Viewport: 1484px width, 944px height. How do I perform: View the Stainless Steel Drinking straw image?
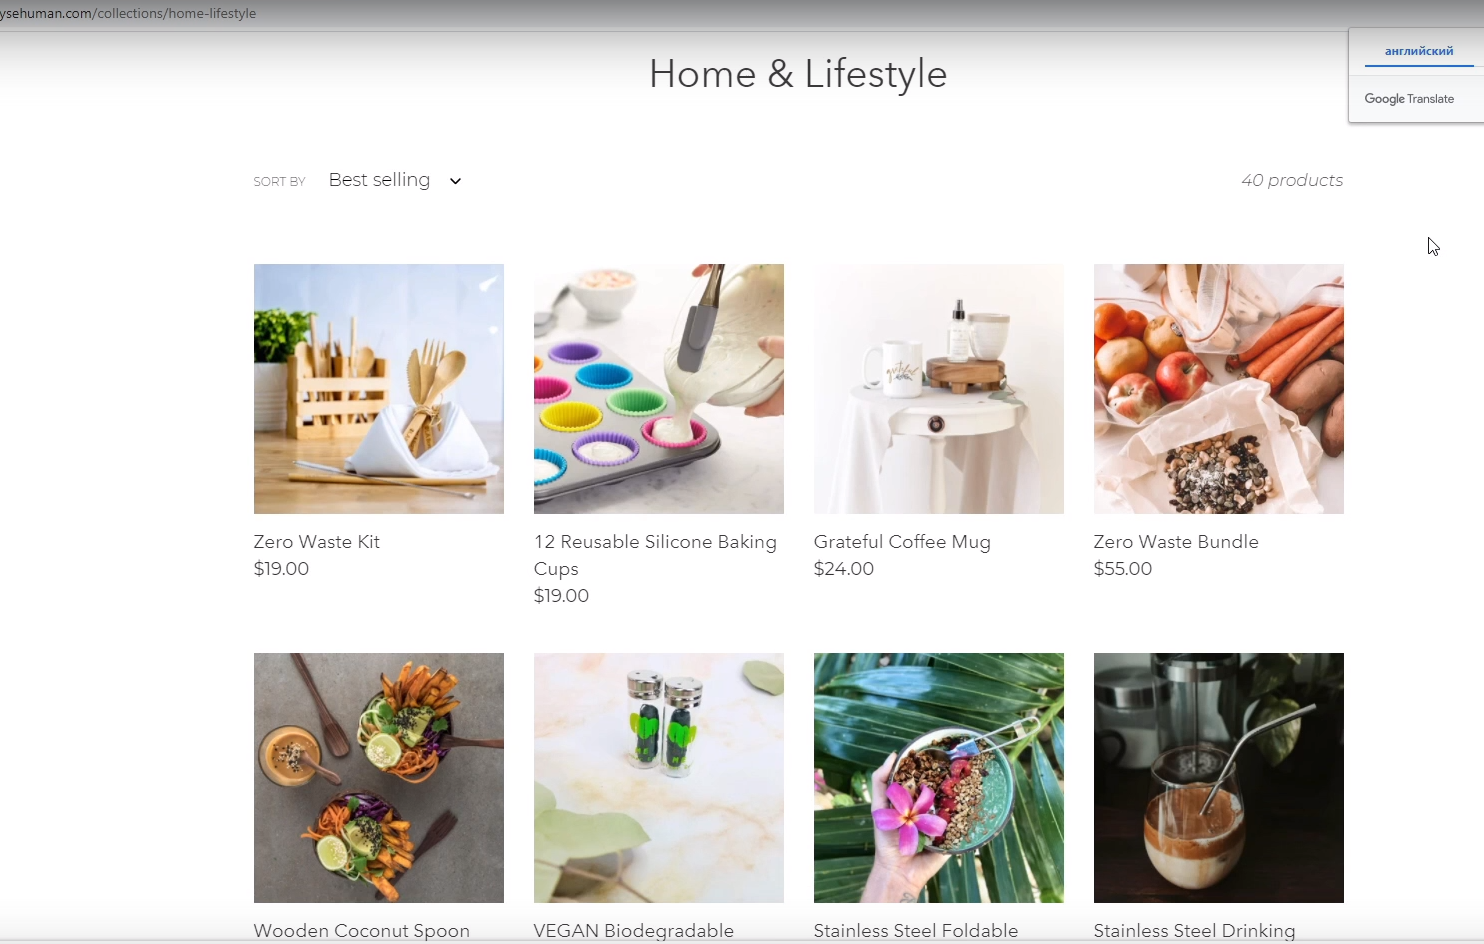click(1219, 778)
